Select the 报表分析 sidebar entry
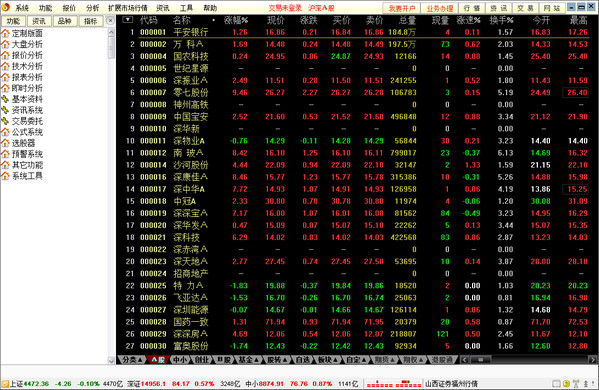Viewport: 599px width, 390px height. click(22, 77)
